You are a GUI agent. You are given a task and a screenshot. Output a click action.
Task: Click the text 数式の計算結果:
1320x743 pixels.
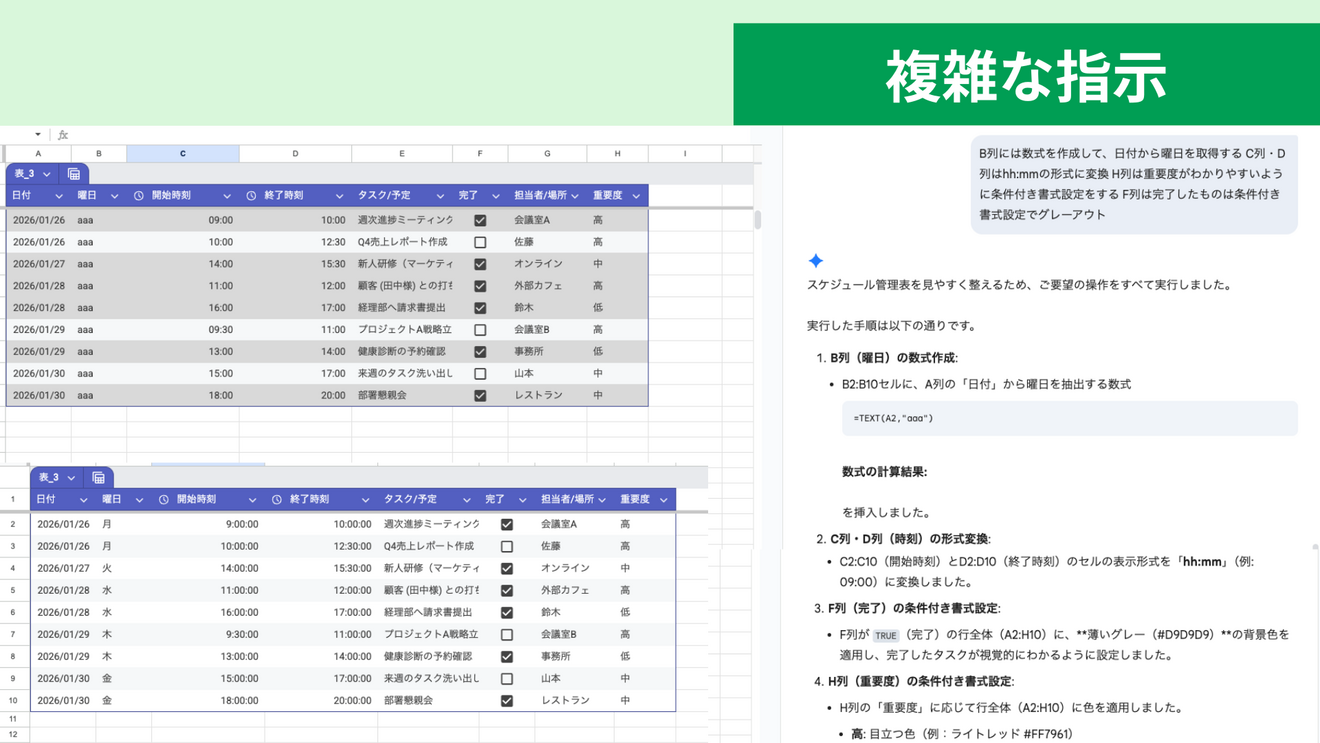[884, 472]
